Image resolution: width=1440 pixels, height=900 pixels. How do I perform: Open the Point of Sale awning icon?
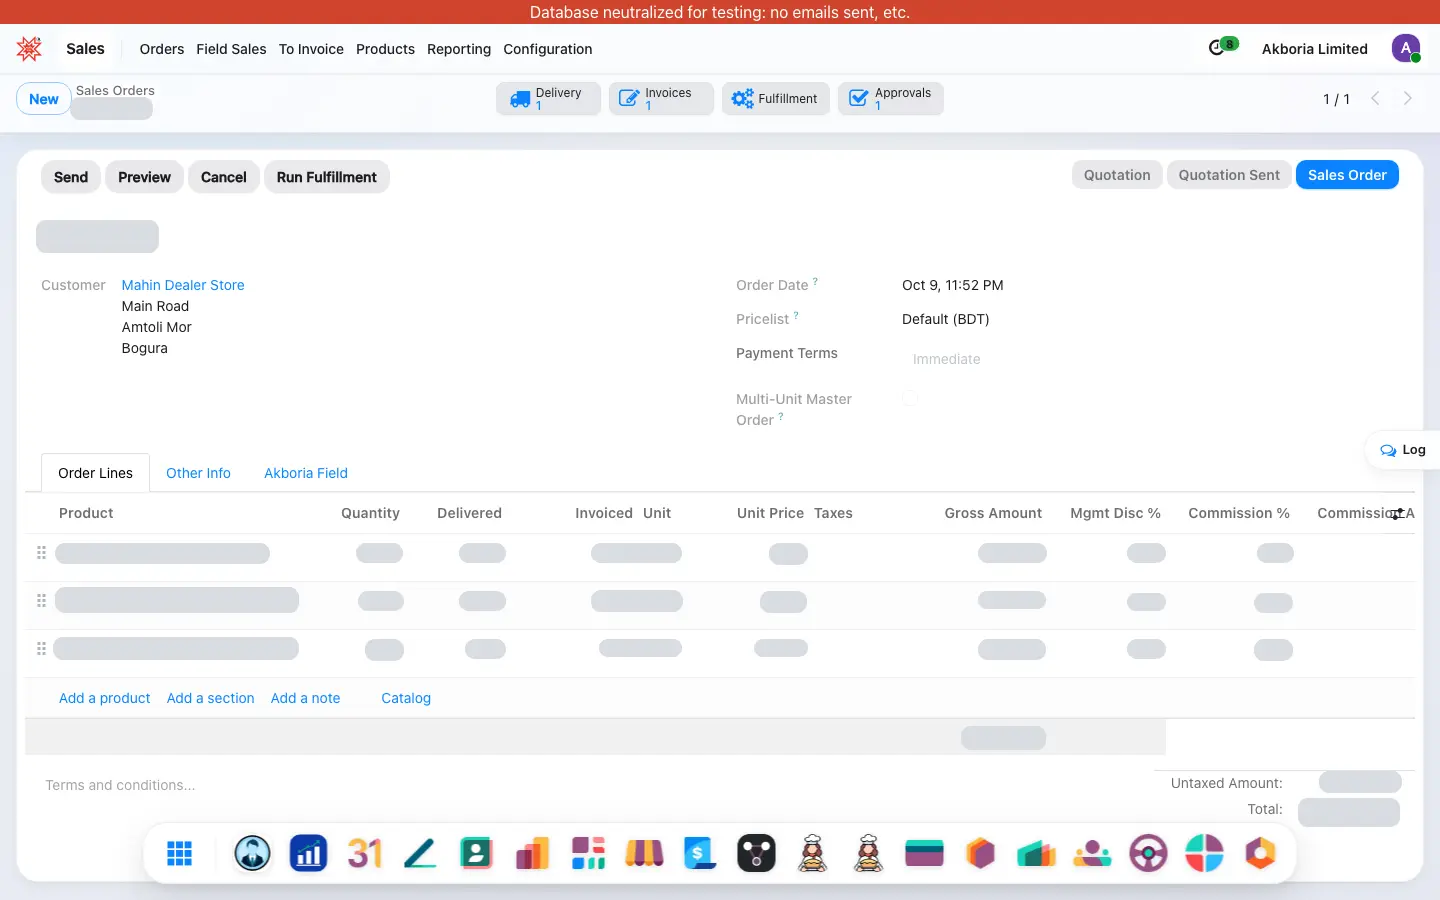[644, 853]
